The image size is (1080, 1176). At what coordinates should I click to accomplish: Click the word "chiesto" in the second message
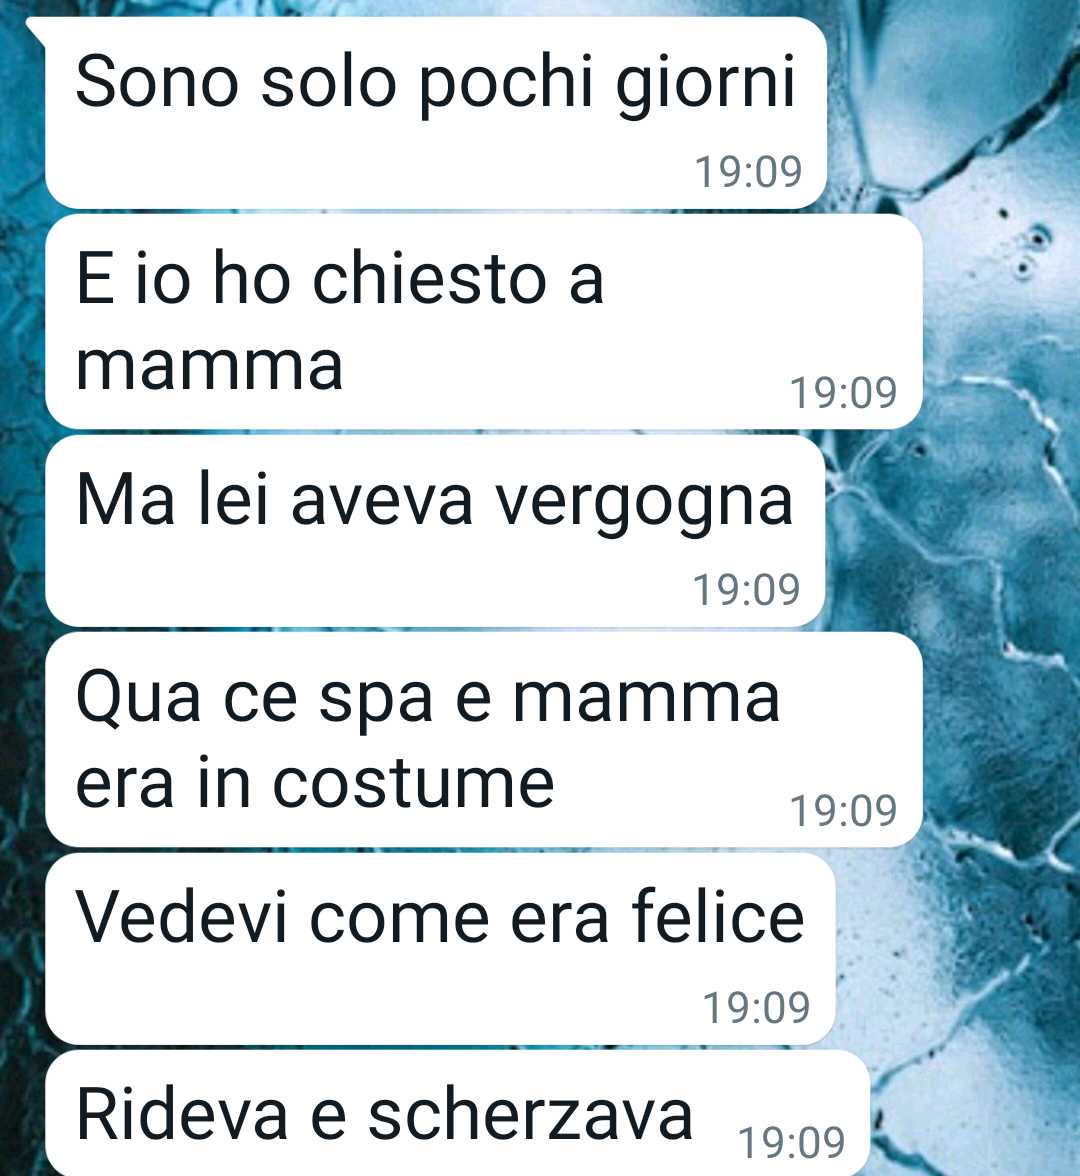tap(429, 278)
